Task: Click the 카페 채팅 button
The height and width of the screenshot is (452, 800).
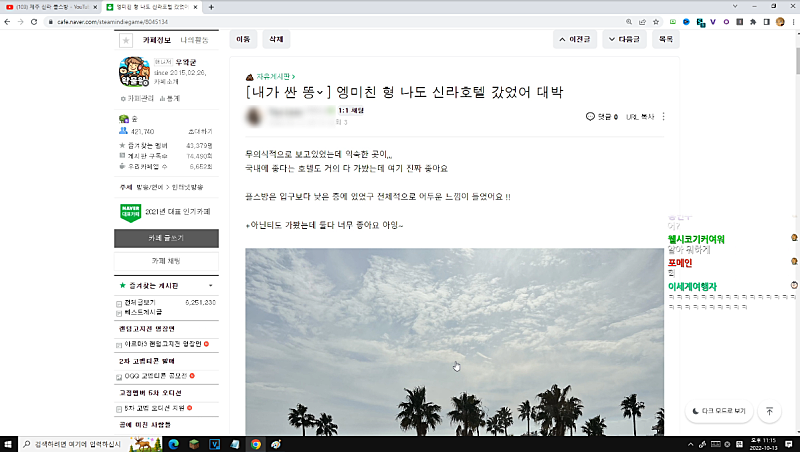Action: 166,261
